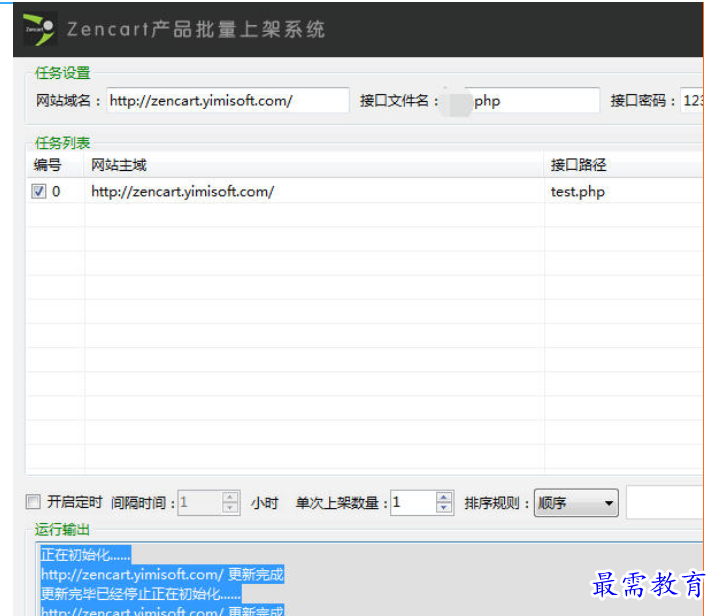Screen dimensions: 714x616
Task: Click the 正在初始化 output line
Action: click(86, 555)
